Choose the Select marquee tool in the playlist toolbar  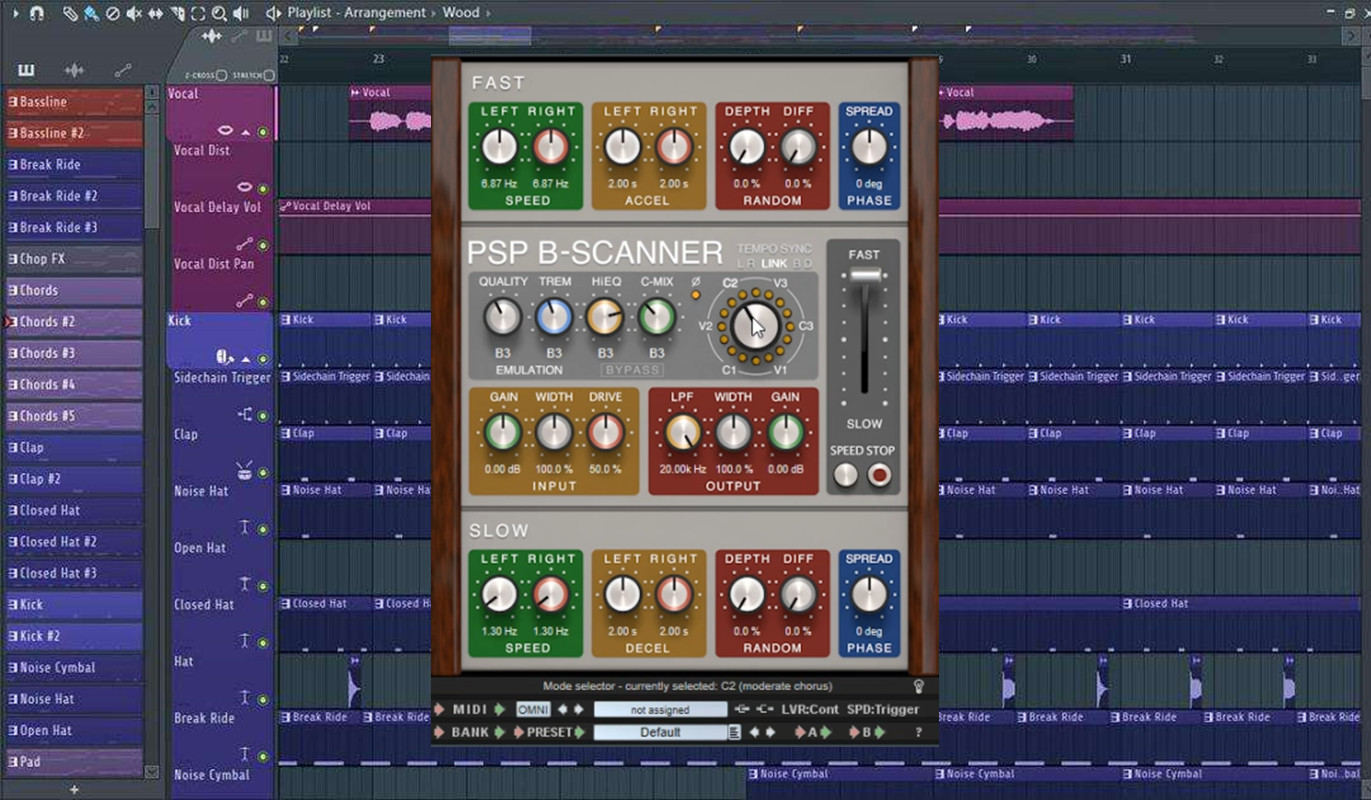pyautogui.click(x=198, y=13)
